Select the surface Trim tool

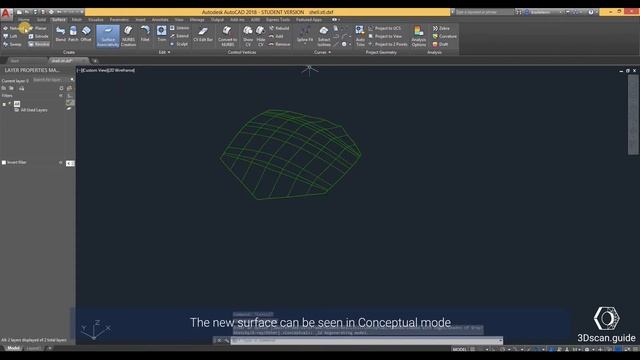click(162, 34)
